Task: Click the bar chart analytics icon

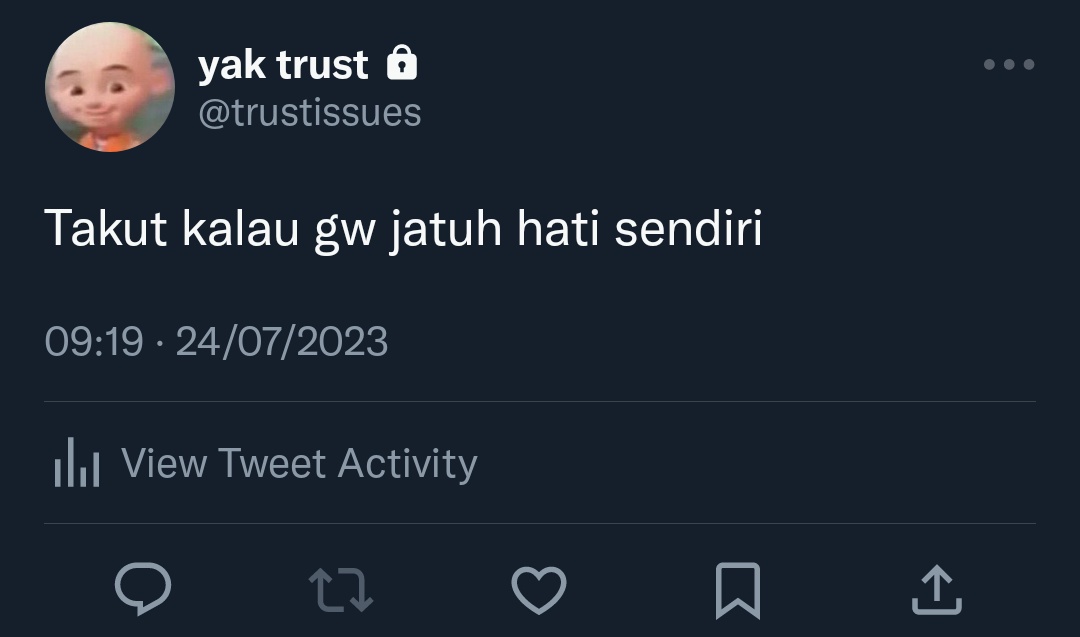Action: click(77, 463)
